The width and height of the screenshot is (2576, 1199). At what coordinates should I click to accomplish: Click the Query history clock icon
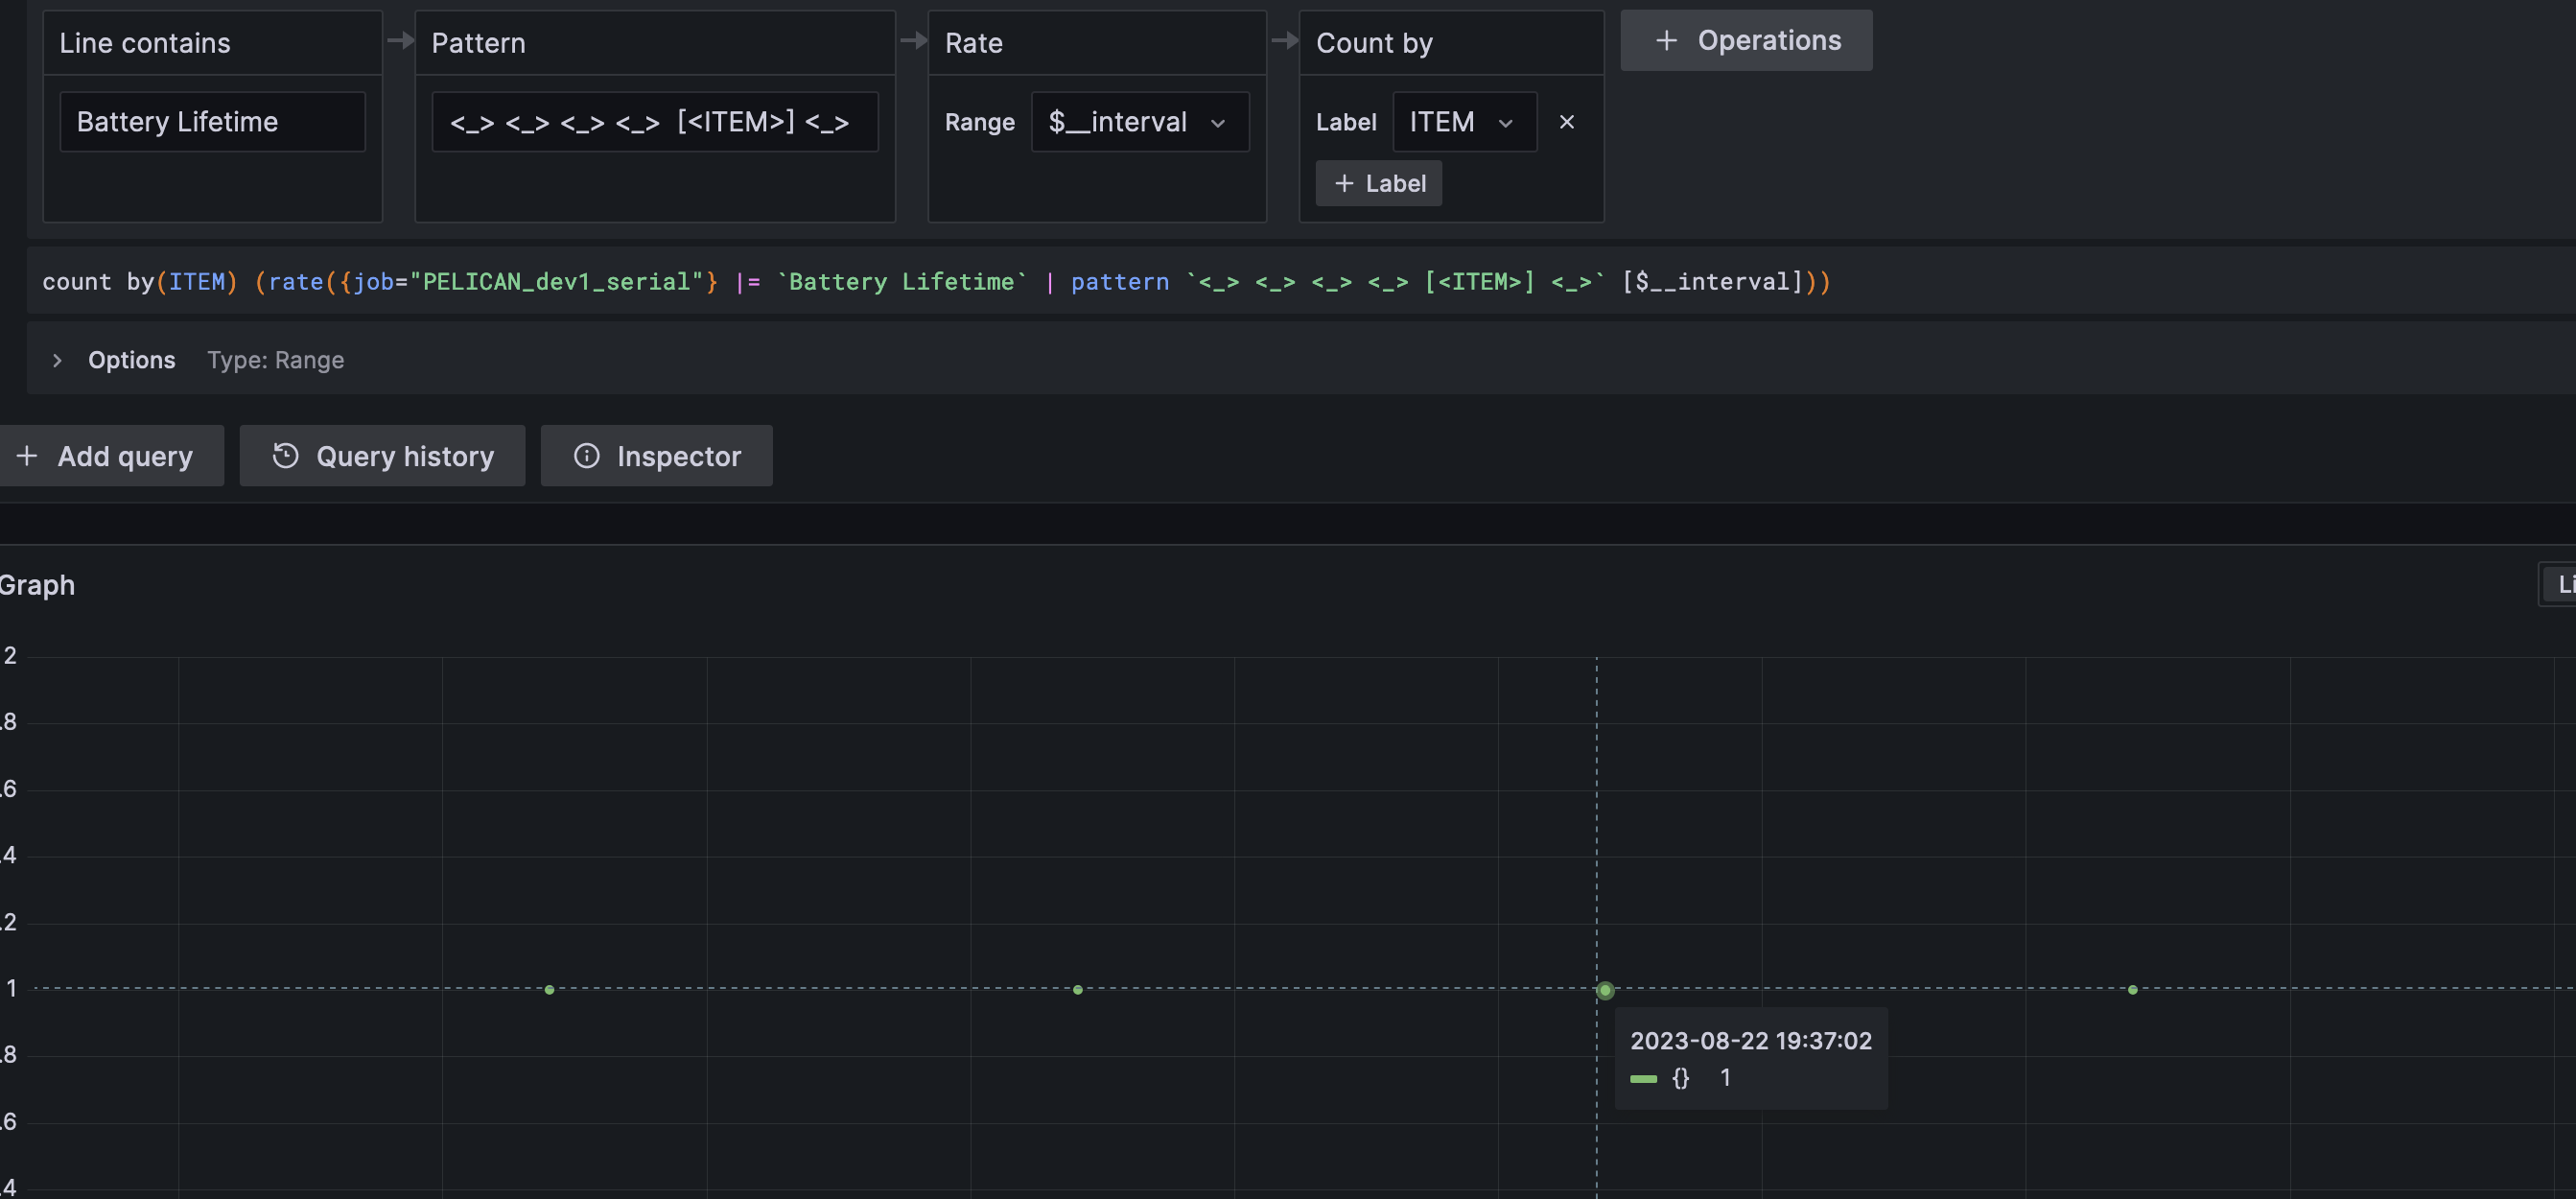pos(286,456)
